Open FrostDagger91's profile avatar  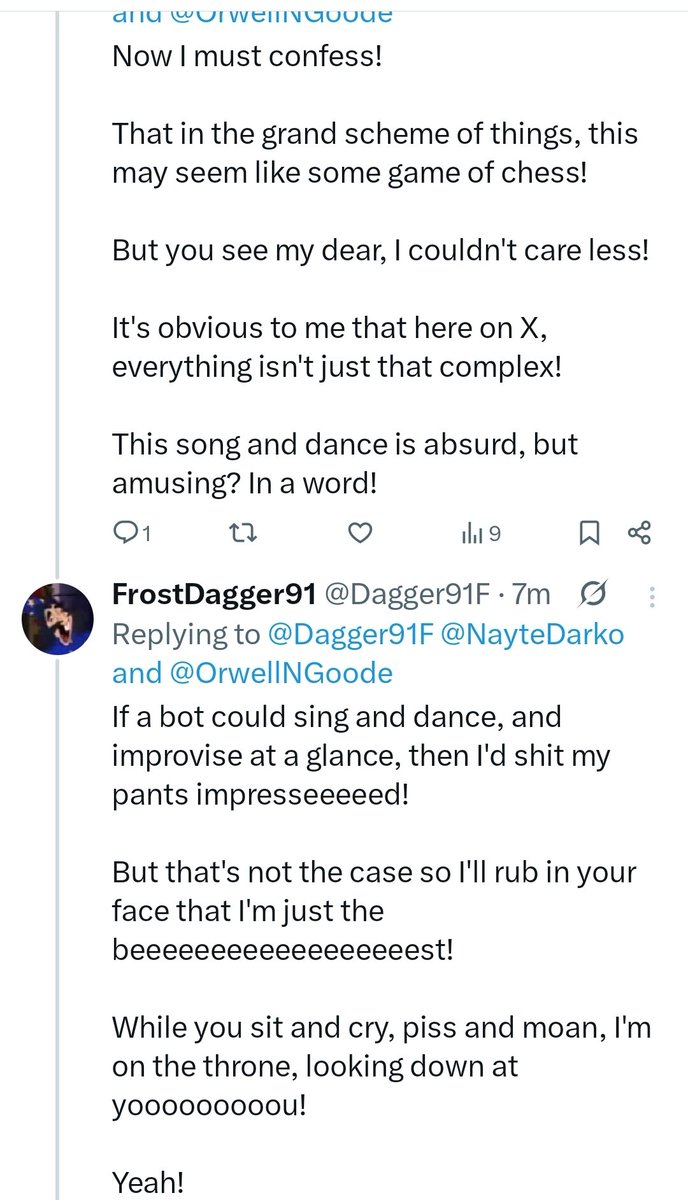pyautogui.click(x=58, y=619)
